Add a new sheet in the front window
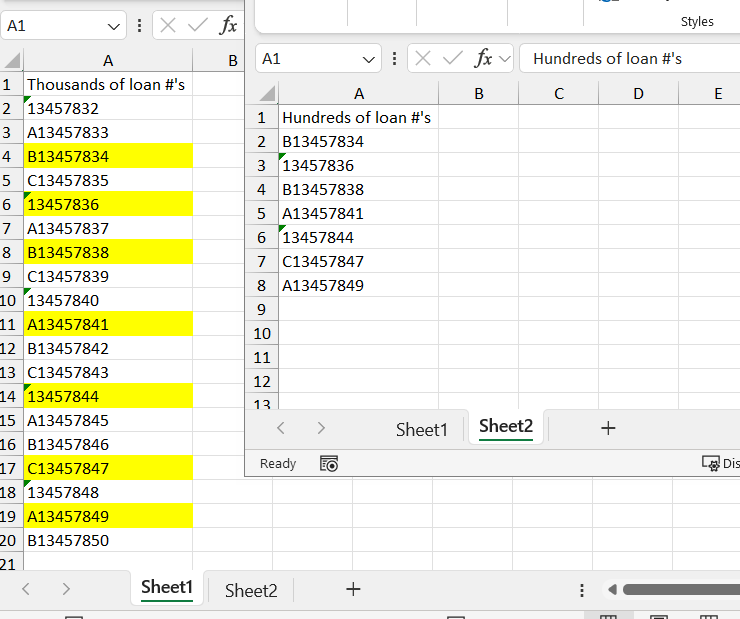Viewport: 740px width, 619px height. pos(608,428)
